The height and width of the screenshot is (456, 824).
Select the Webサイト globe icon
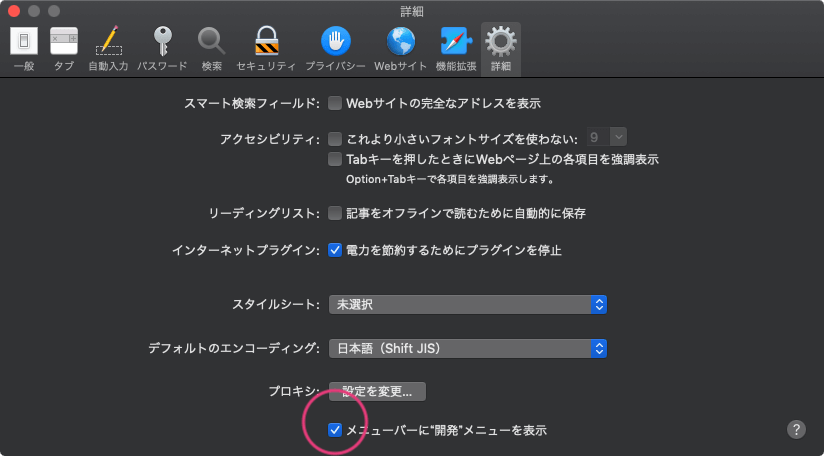tap(400, 47)
